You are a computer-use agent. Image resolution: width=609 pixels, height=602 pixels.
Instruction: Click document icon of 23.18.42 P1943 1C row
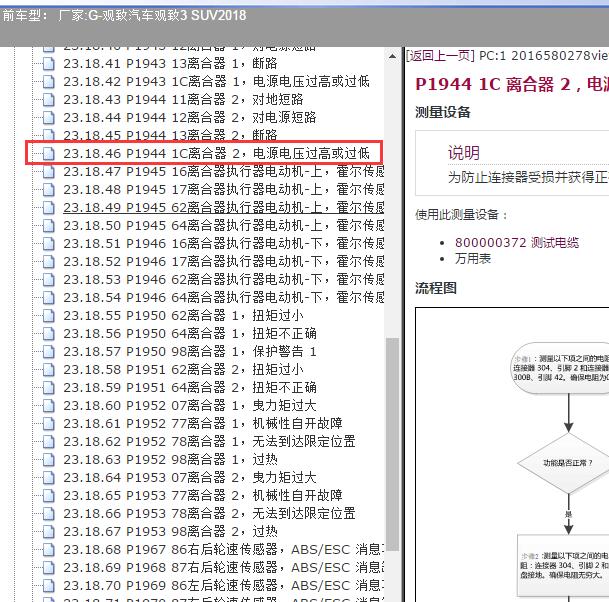[x=49, y=81]
